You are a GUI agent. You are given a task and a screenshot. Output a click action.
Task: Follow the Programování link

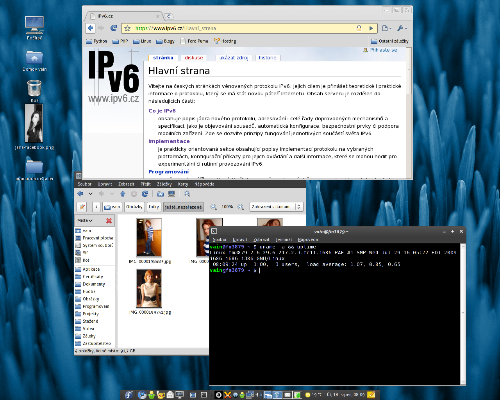click(169, 172)
